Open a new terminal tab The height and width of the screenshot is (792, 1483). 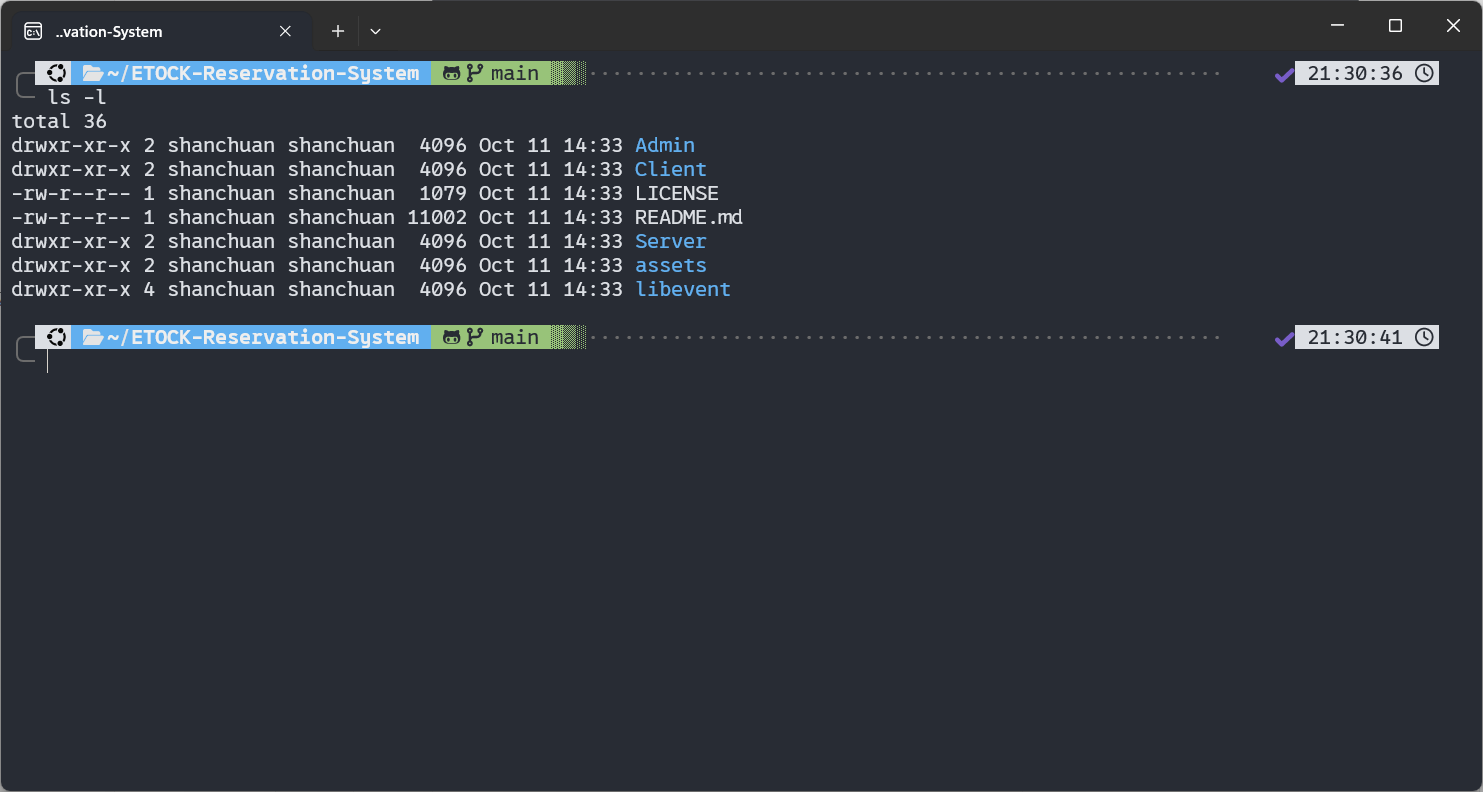coord(338,31)
